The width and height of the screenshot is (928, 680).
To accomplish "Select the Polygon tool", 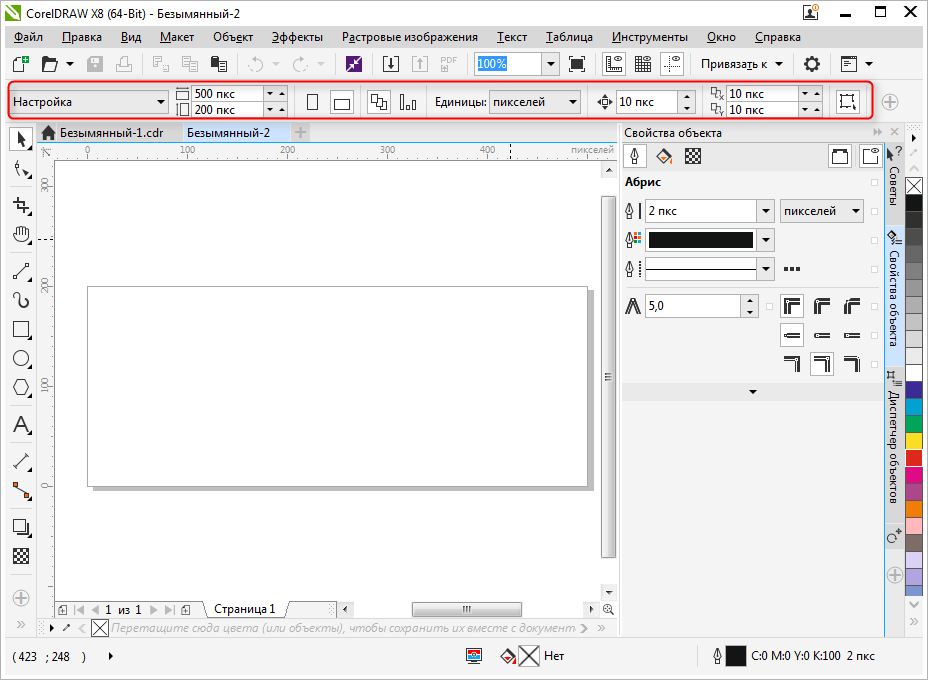I will tap(20, 387).
